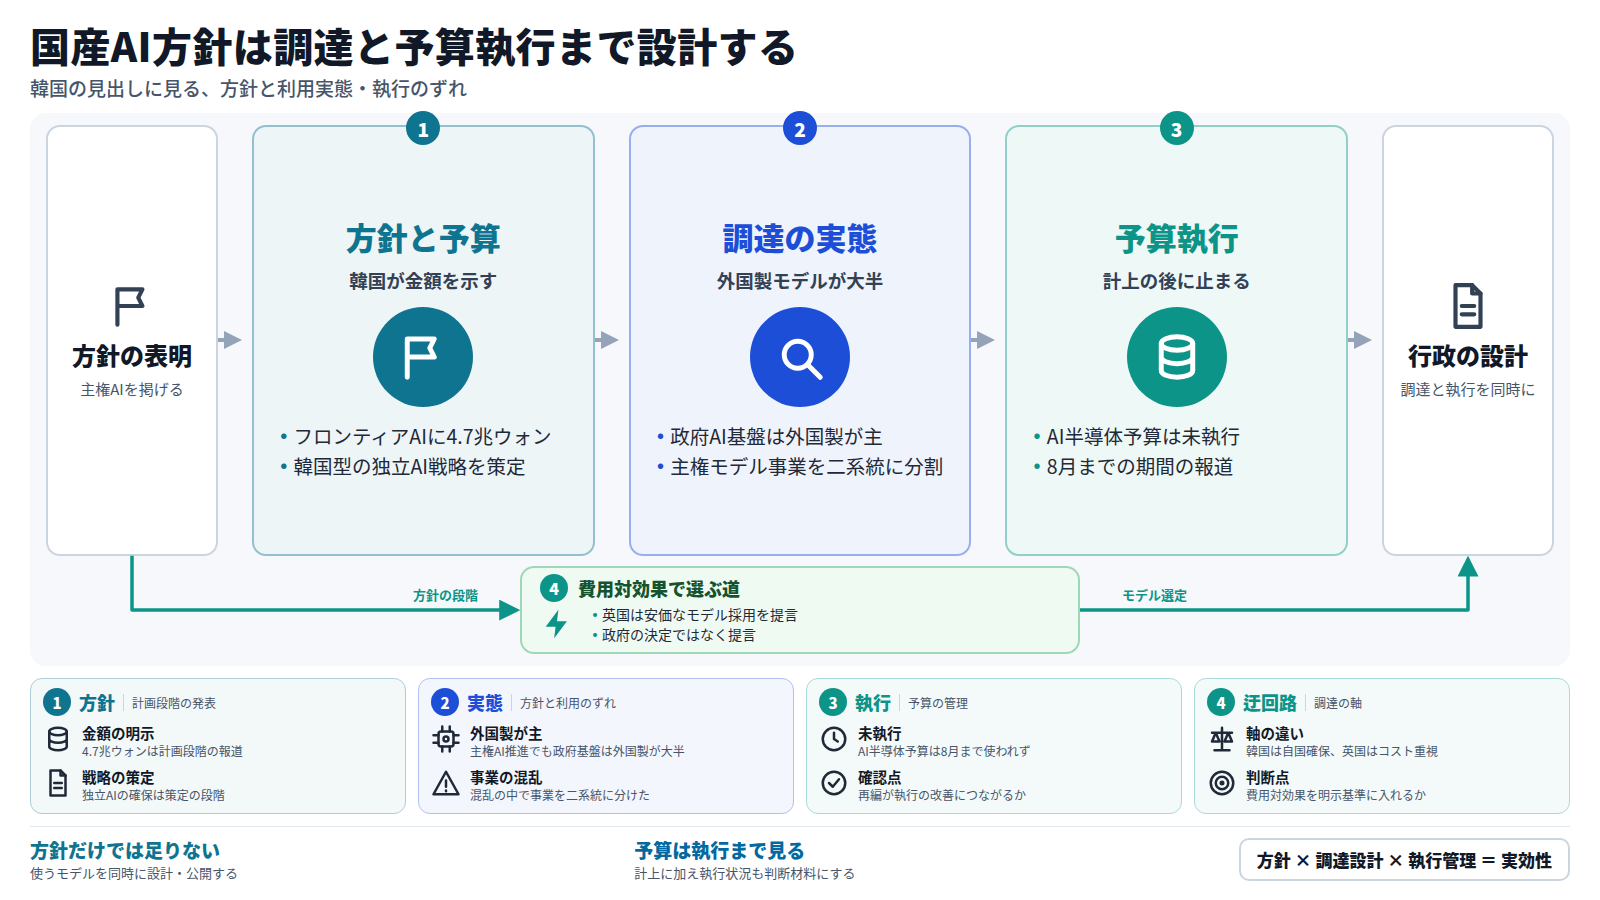Click the 方針の段階 arrow label
The image size is (1600, 900).
[x=446, y=595]
